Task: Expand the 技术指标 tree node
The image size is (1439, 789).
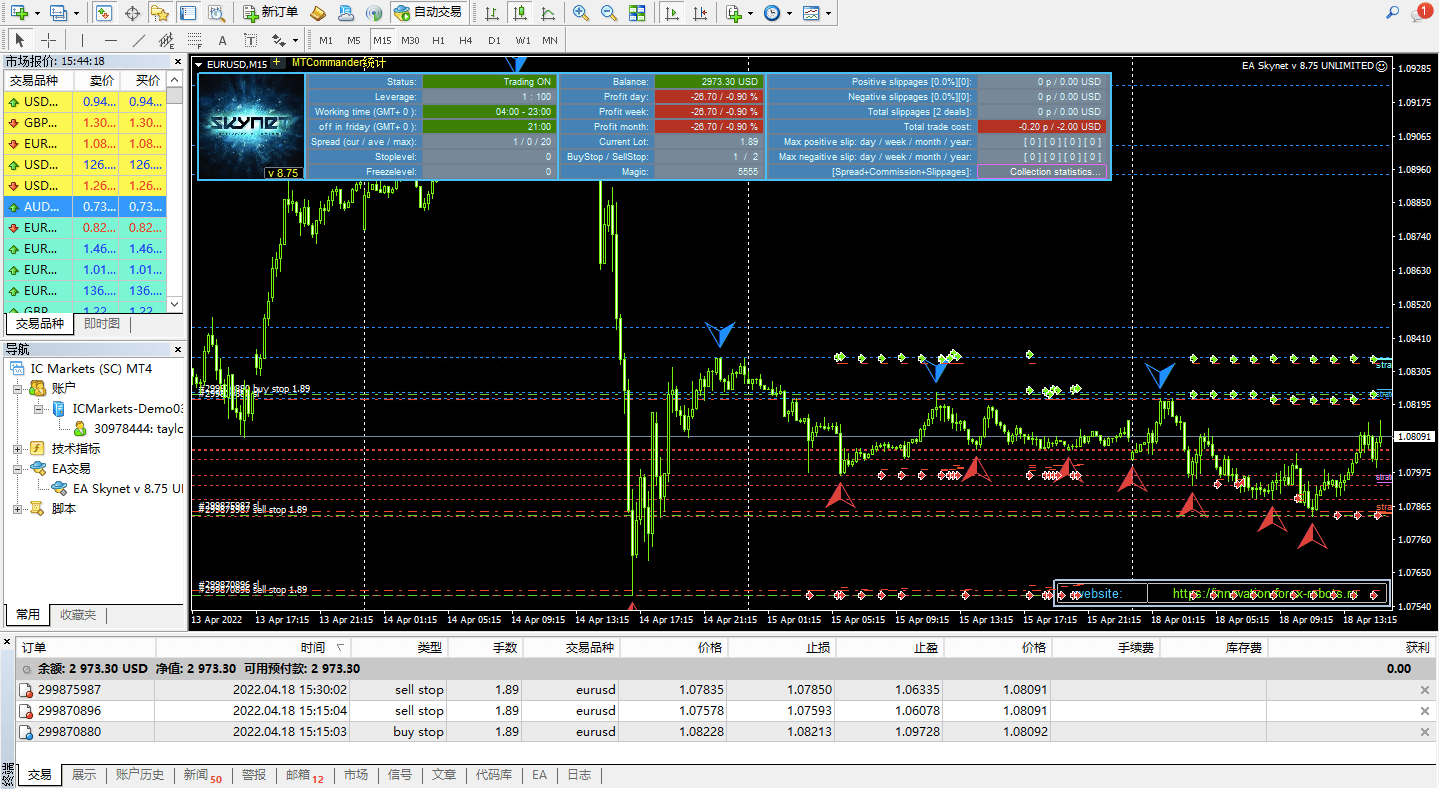Action: [18, 449]
